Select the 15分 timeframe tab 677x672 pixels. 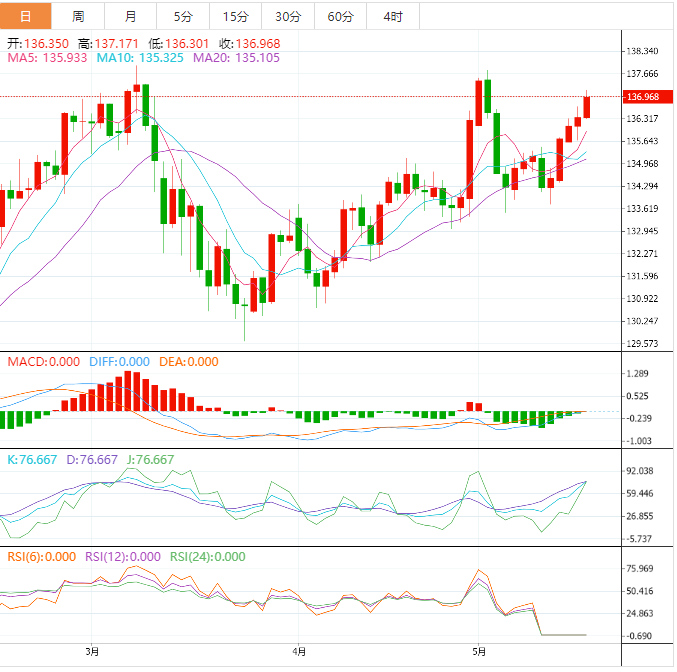[235, 16]
